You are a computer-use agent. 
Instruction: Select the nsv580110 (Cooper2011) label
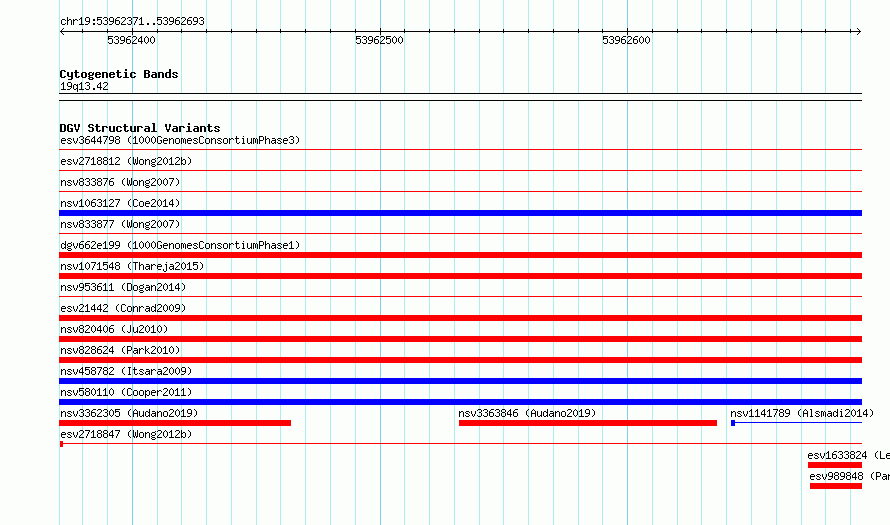tap(126, 392)
